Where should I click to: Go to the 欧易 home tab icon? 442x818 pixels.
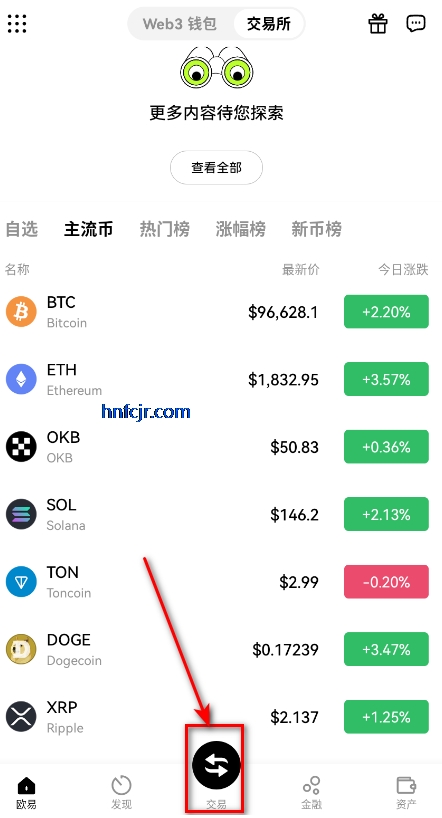coord(26,785)
